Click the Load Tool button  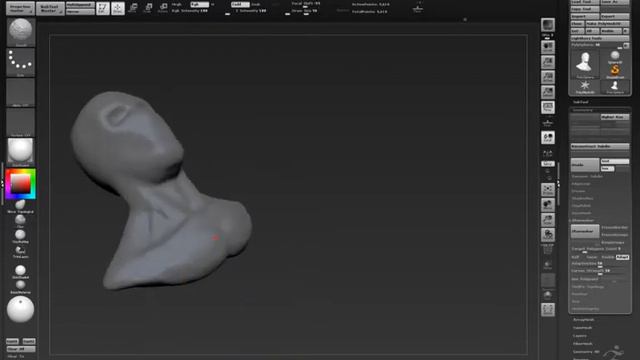tap(585, 2)
